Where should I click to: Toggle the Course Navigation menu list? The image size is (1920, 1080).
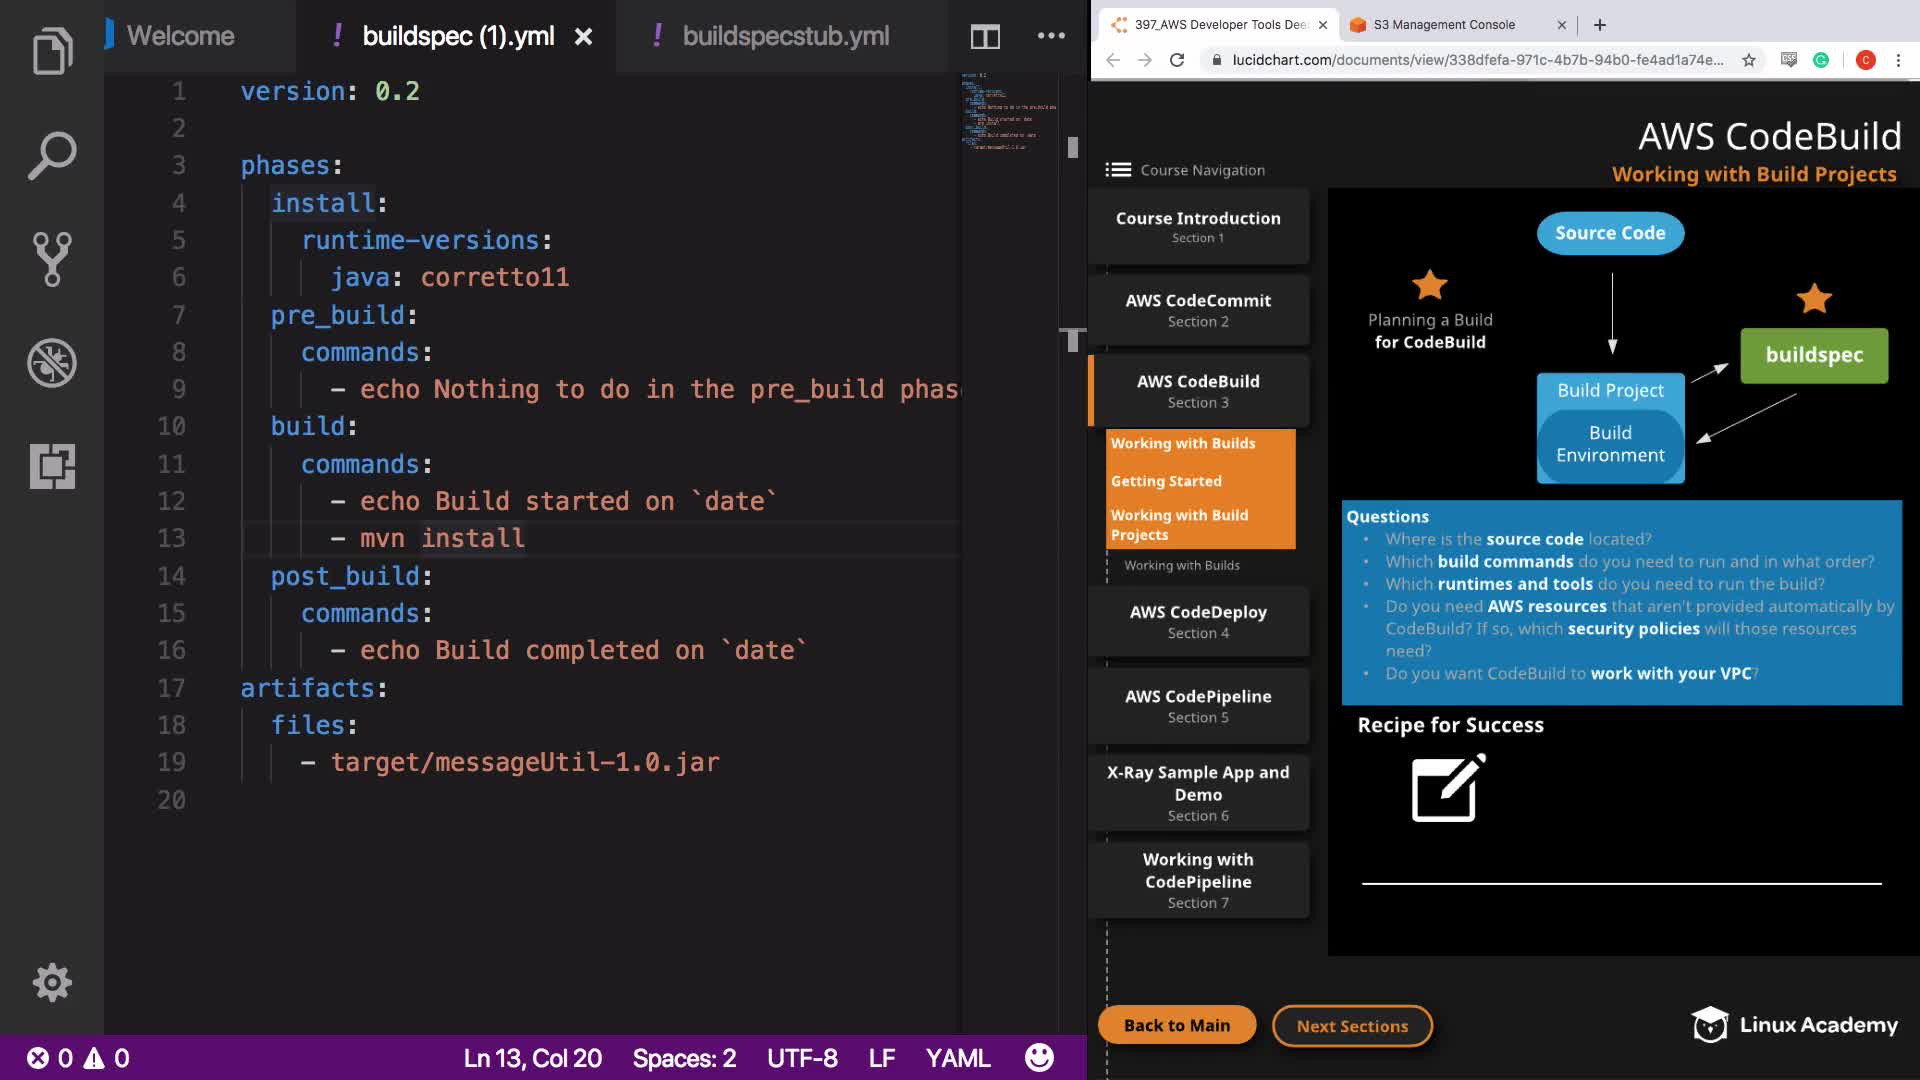[x=1118, y=170]
